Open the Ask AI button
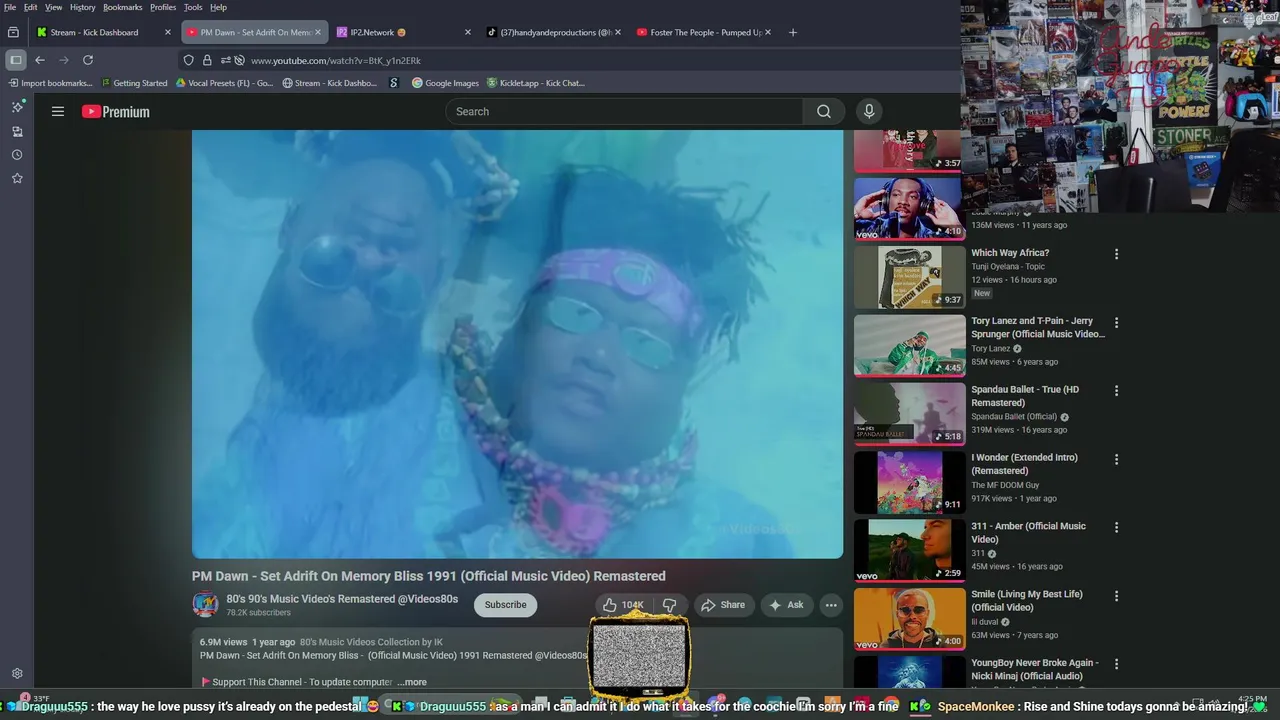This screenshot has width=1280, height=720. pos(786,605)
